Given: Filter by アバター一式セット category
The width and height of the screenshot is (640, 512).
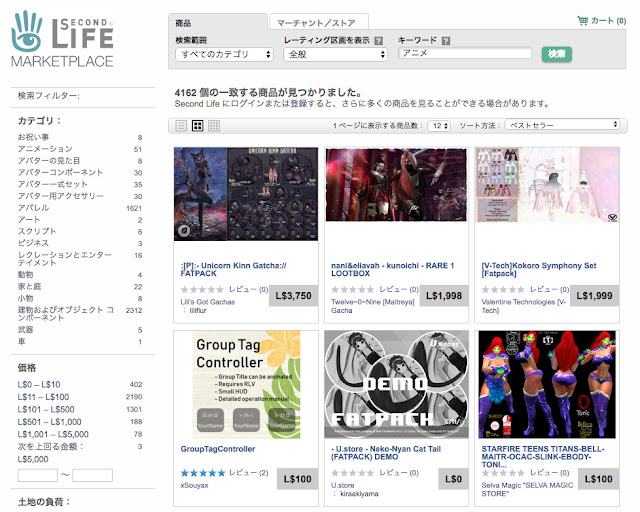Looking at the screenshot, I should click(x=53, y=185).
